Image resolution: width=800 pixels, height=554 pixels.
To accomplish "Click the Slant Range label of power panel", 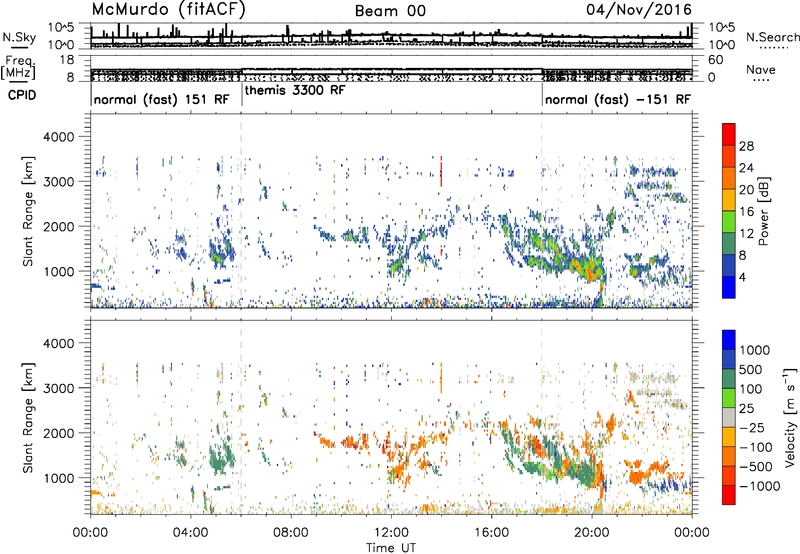I will [28, 211].
